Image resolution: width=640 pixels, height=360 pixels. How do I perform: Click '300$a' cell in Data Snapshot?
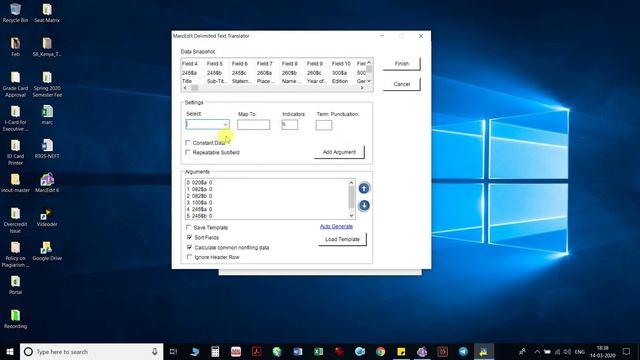[x=339, y=73]
